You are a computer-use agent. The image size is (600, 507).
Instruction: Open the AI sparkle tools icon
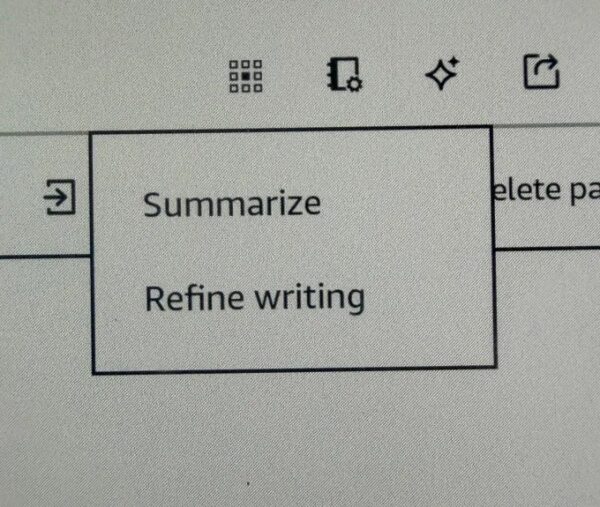[x=441, y=74]
